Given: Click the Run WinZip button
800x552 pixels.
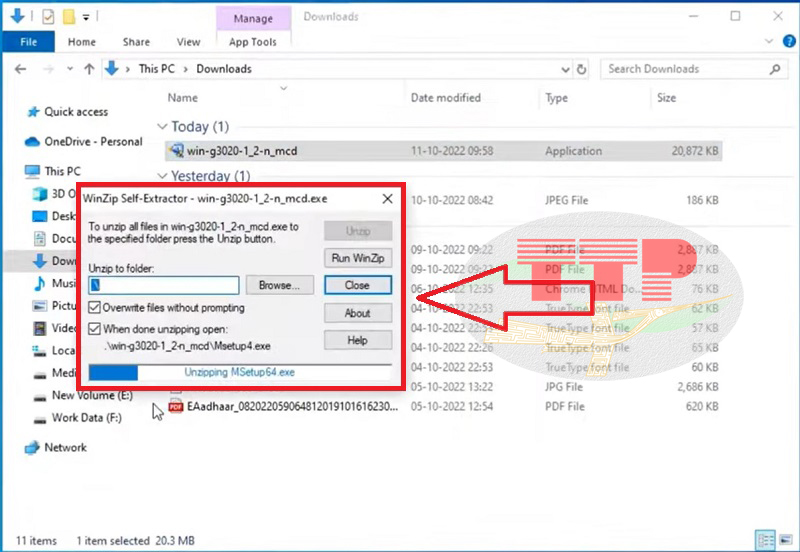Looking at the screenshot, I should pos(358,258).
